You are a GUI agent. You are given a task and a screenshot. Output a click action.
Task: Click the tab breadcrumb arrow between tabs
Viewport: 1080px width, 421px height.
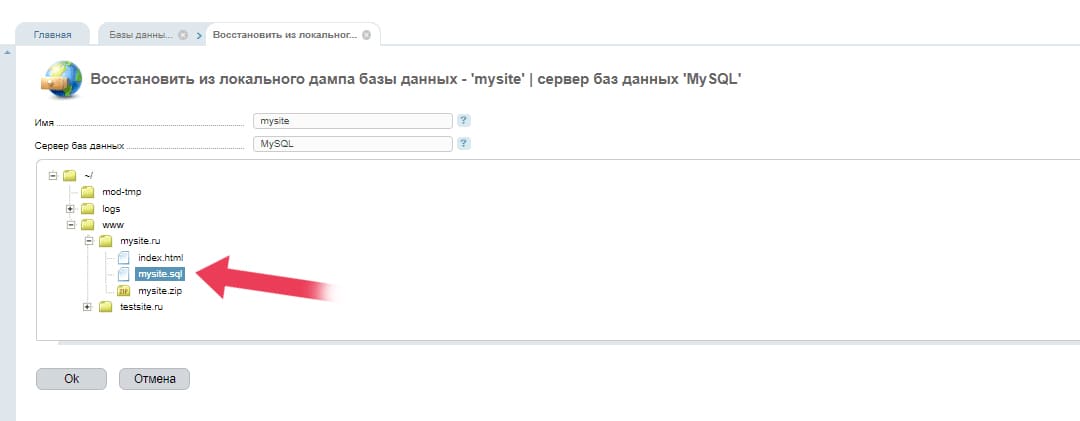(x=199, y=36)
